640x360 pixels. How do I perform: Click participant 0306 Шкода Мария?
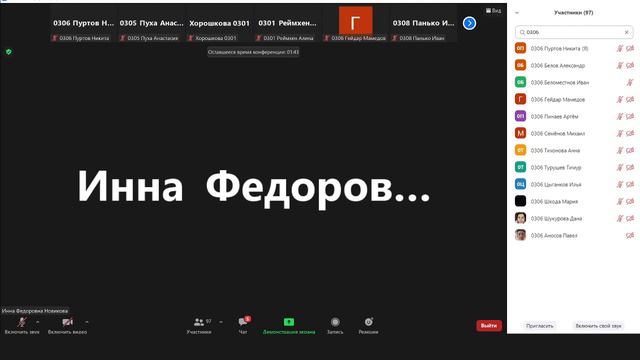click(x=573, y=202)
